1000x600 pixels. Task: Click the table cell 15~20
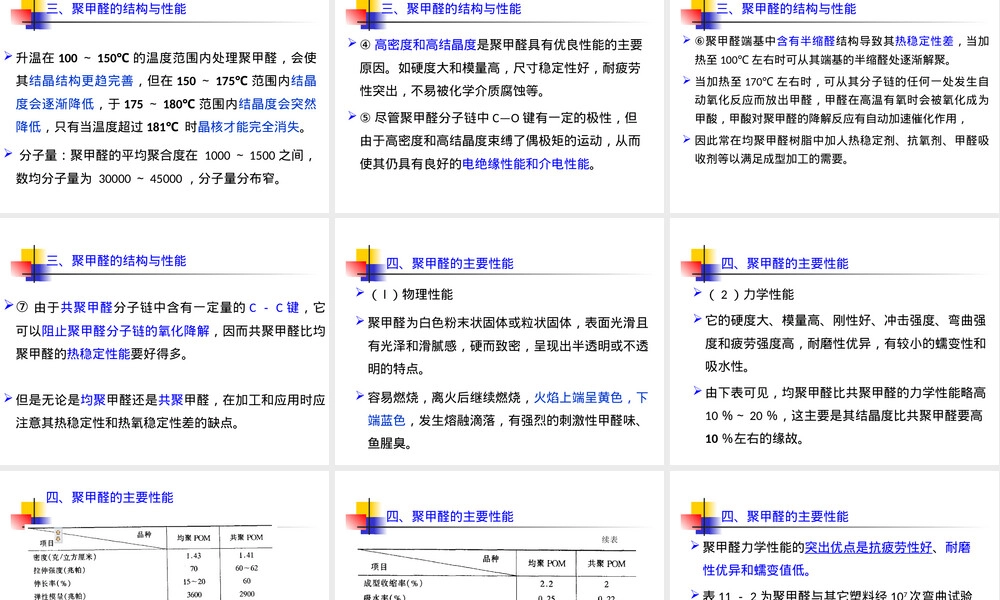pos(194,582)
